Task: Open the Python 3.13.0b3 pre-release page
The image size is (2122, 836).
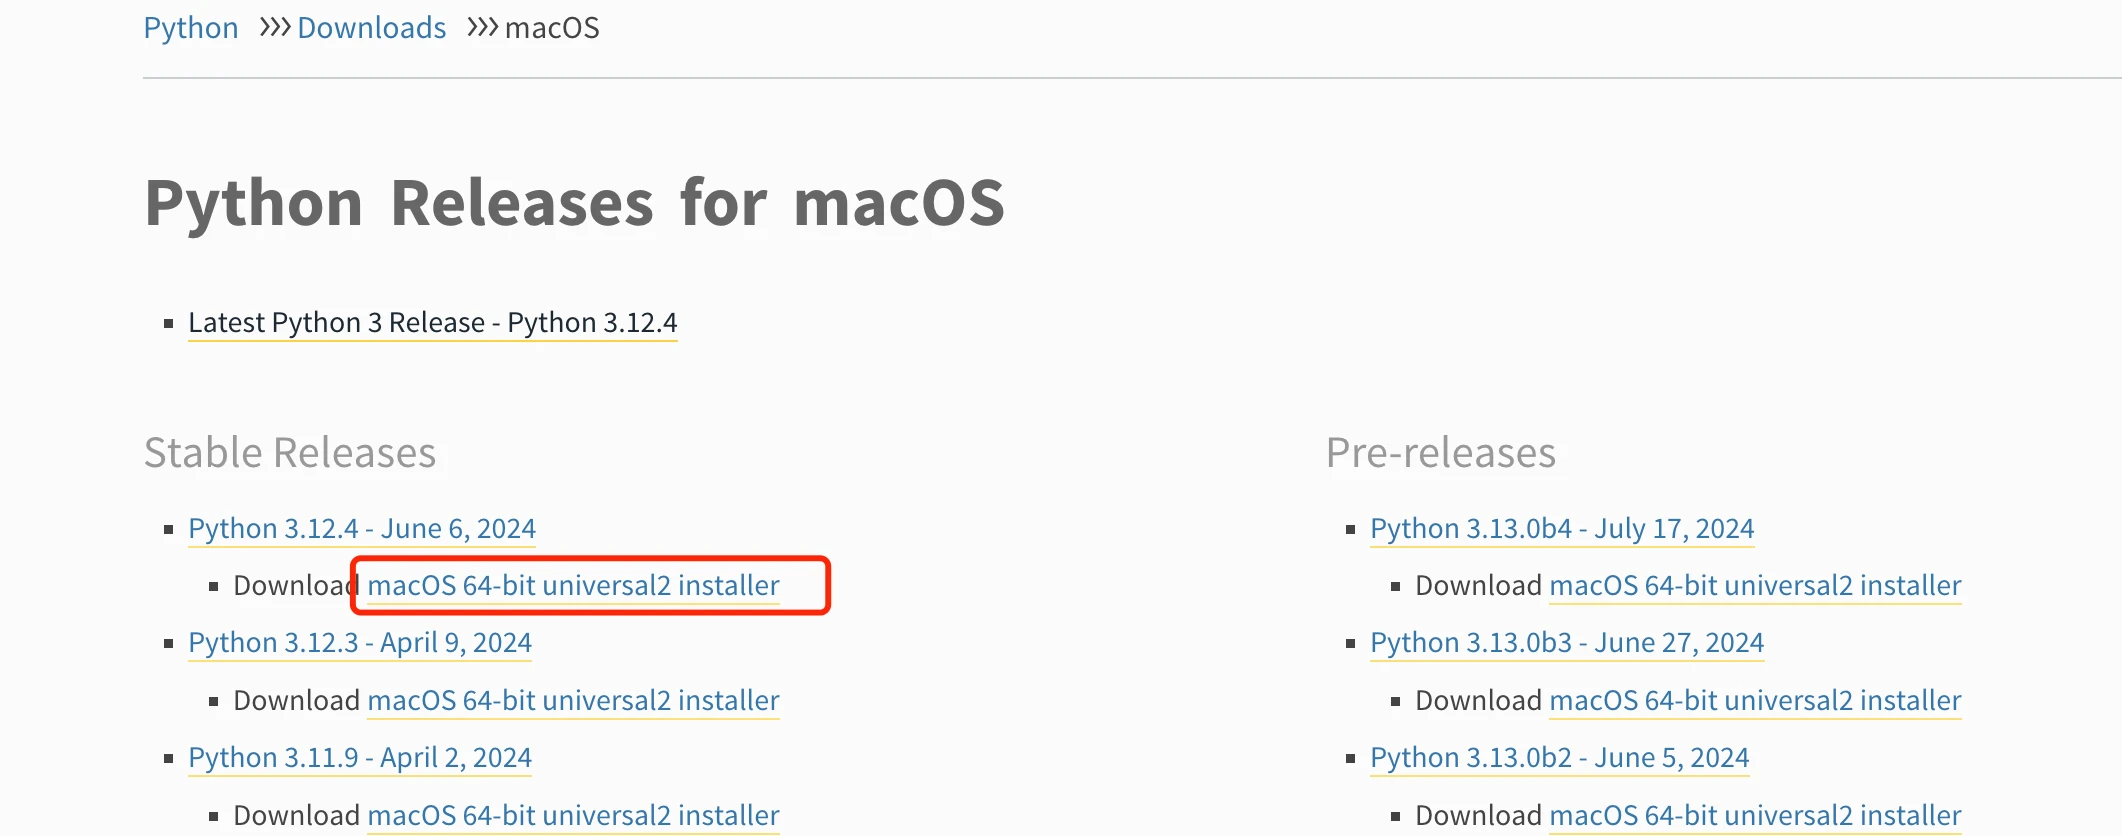Action: click(x=1566, y=642)
